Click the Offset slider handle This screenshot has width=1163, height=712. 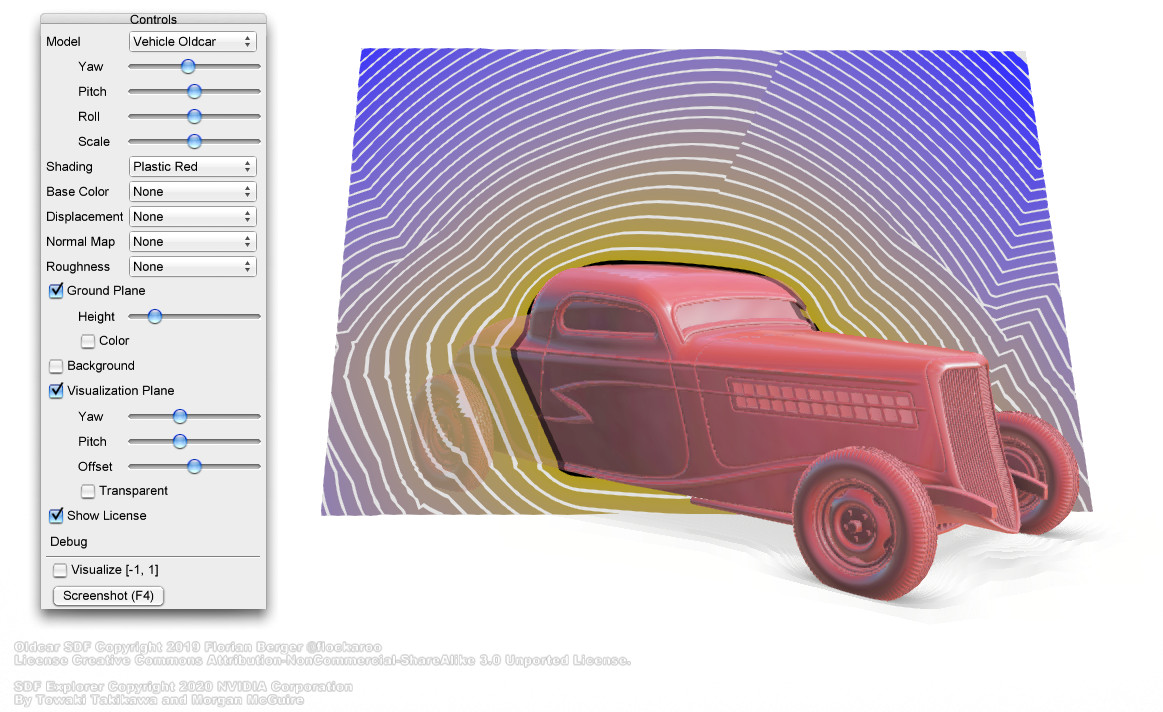coord(194,467)
